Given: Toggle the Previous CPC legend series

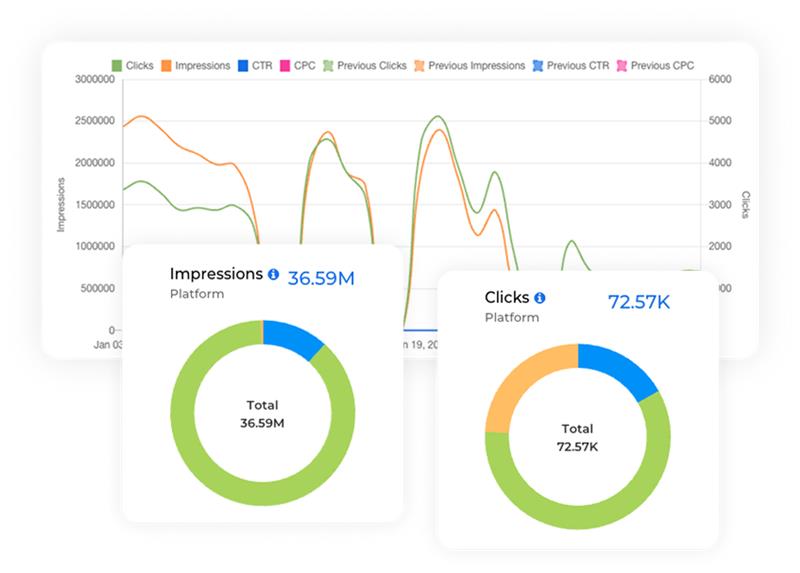Looking at the screenshot, I should pos(655,66).
